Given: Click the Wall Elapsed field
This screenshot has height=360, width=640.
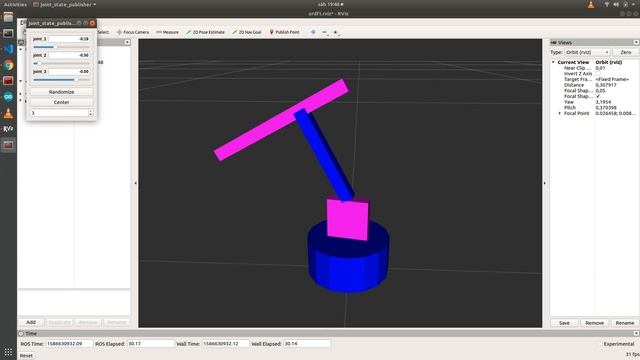Looking at the screenshot, I should click(307, 344).
